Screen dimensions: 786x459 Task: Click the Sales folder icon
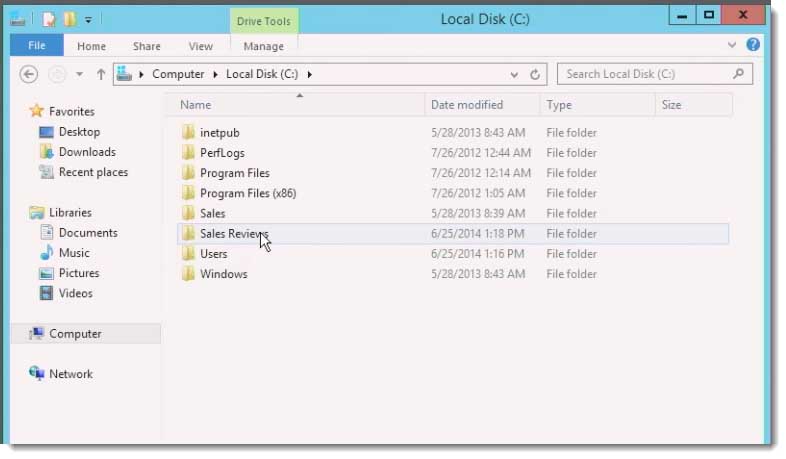click(x=188, y=213)
